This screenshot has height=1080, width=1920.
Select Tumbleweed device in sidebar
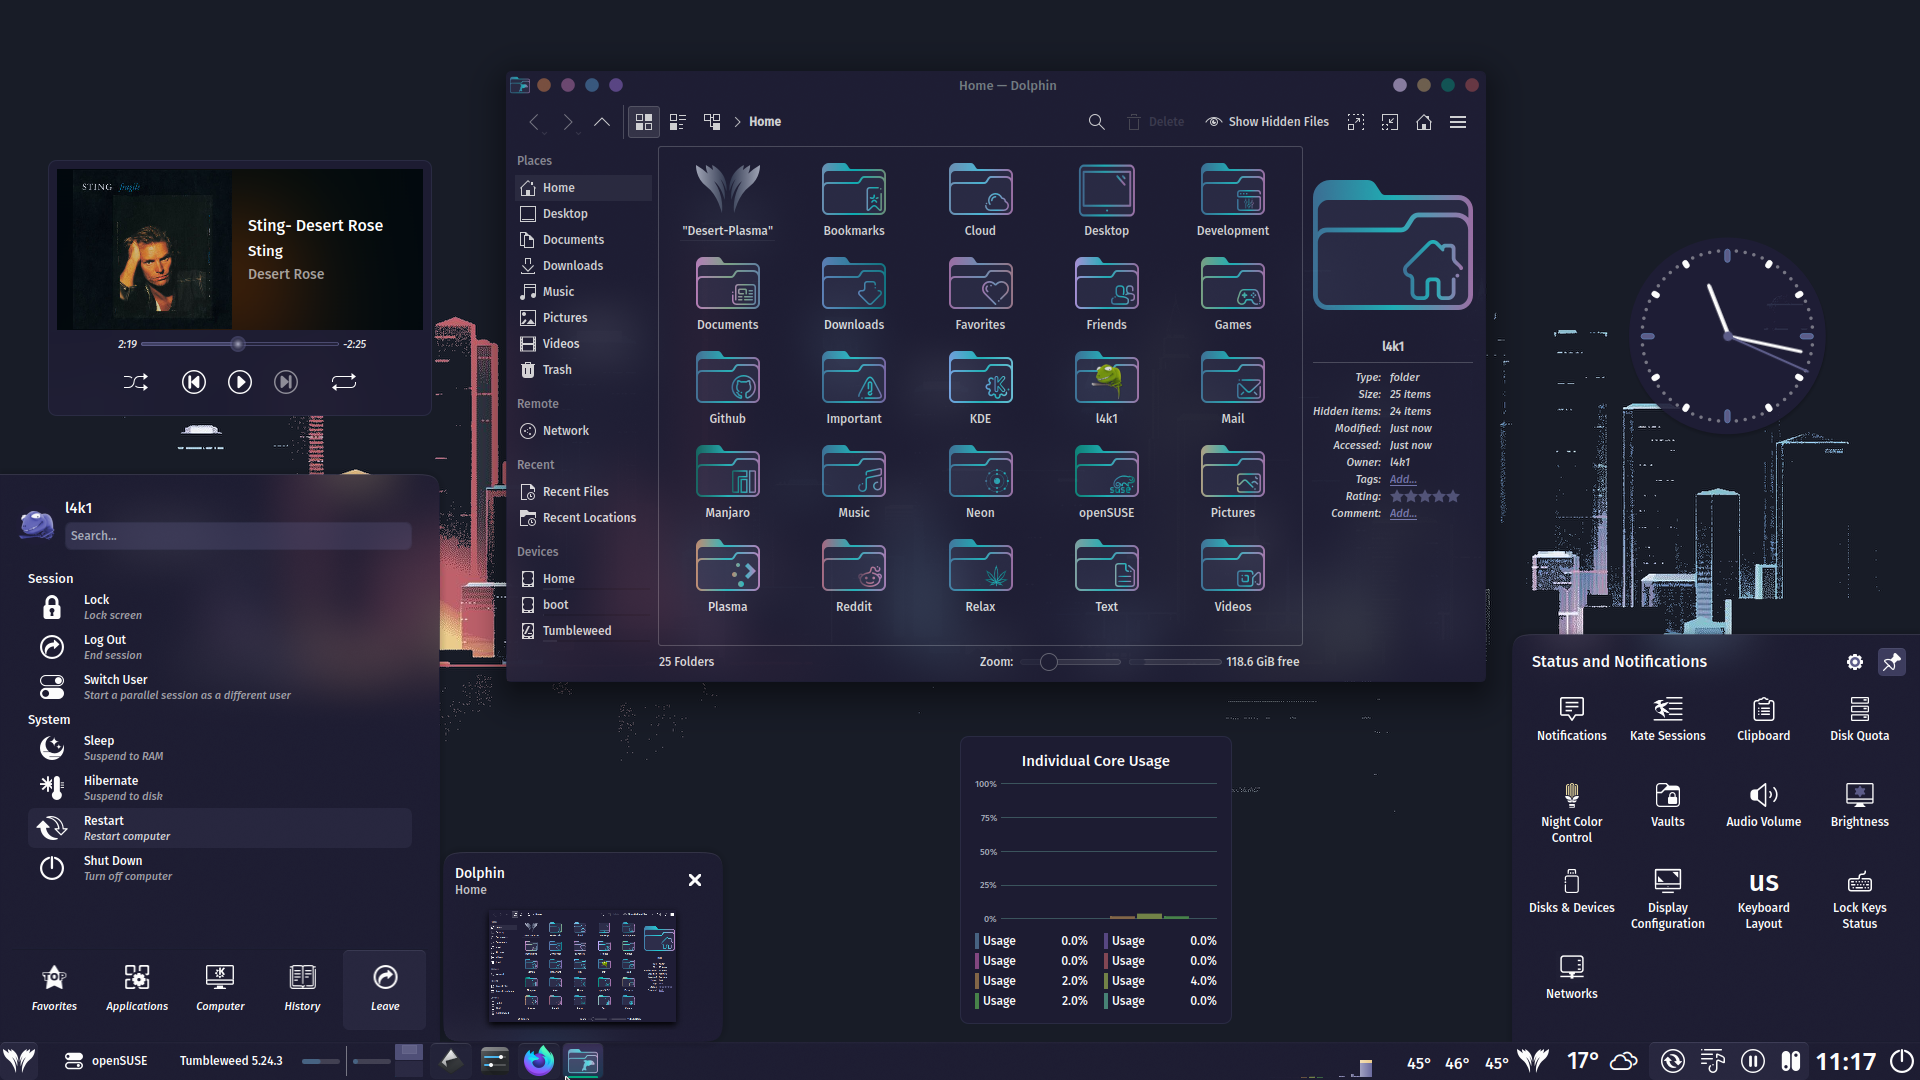coord(583,631)
